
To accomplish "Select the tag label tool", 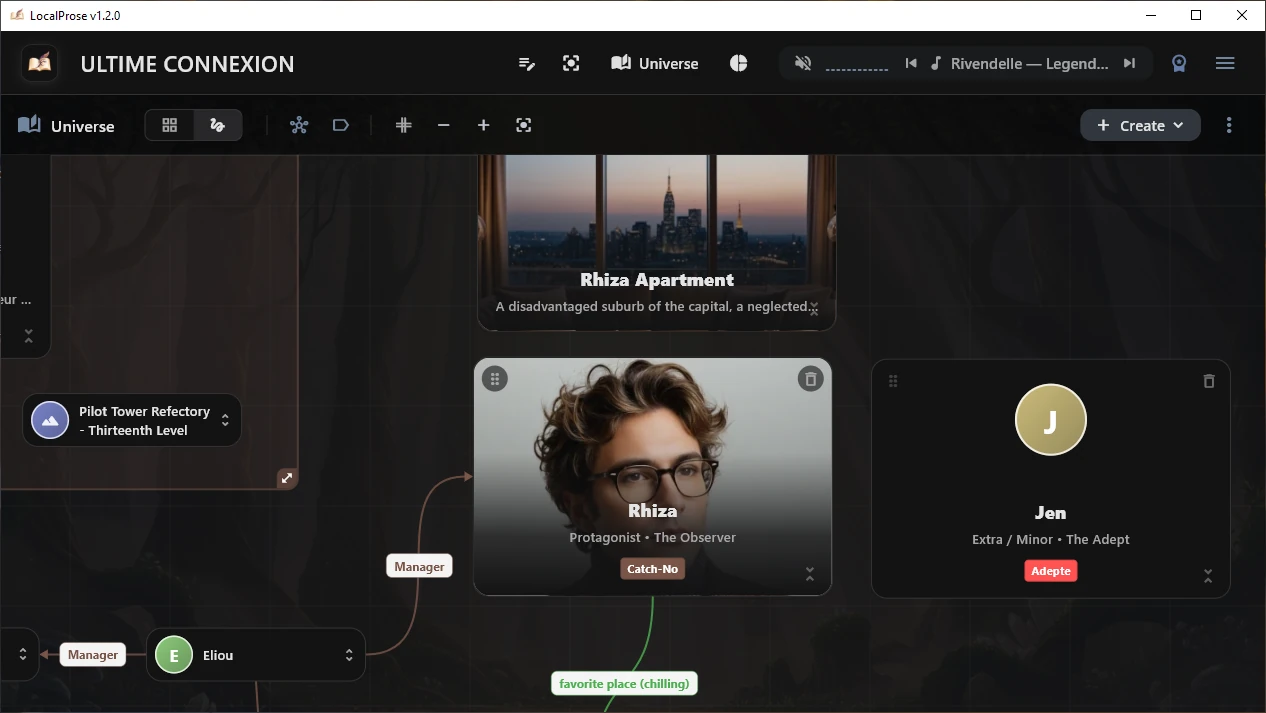I will click(341, 125).
